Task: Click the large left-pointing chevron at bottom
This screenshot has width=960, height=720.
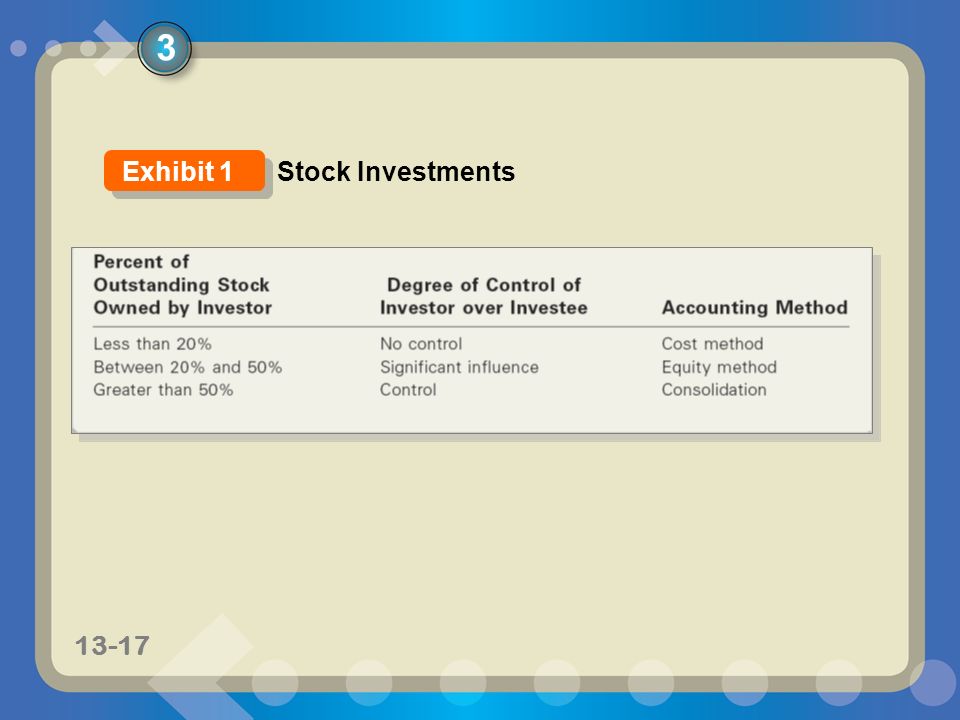Action: (x=202, y=667)
